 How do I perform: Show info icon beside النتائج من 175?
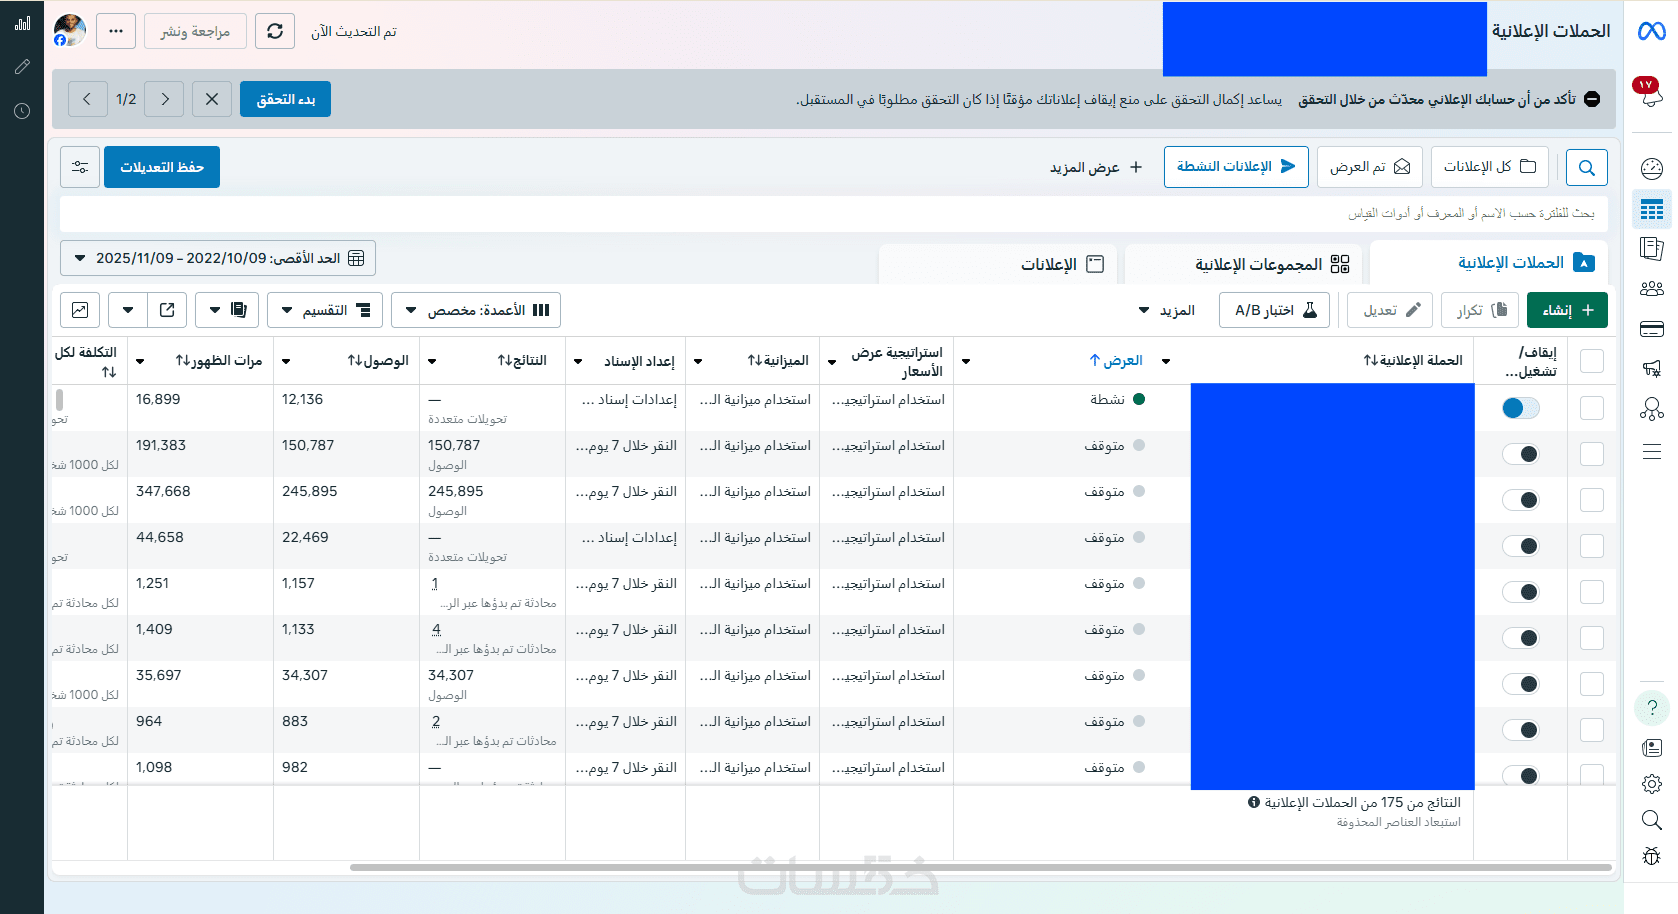pyautogui.click(x=1254, y=802)
